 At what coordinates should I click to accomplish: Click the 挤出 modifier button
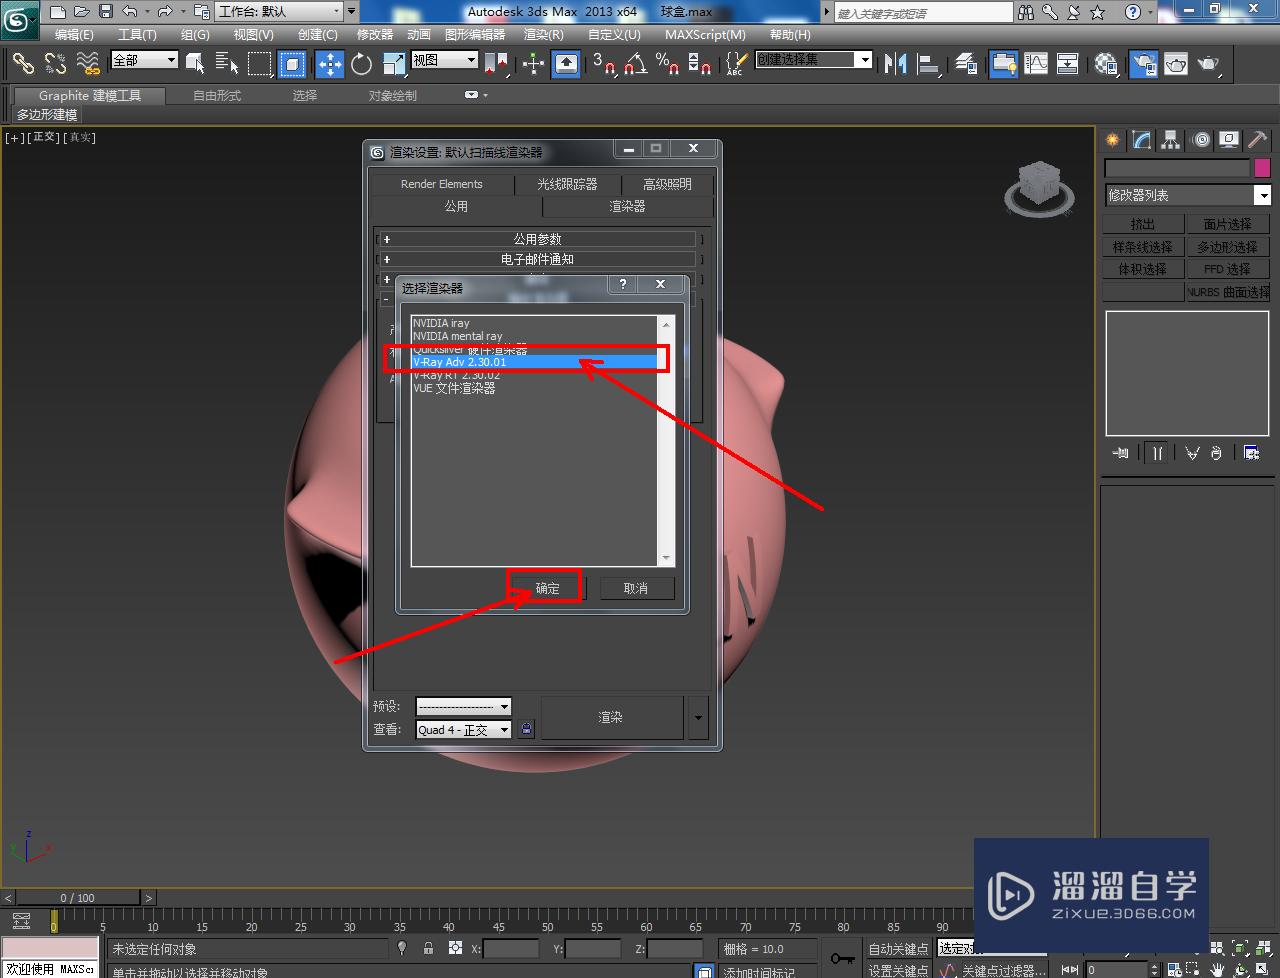1143,224
